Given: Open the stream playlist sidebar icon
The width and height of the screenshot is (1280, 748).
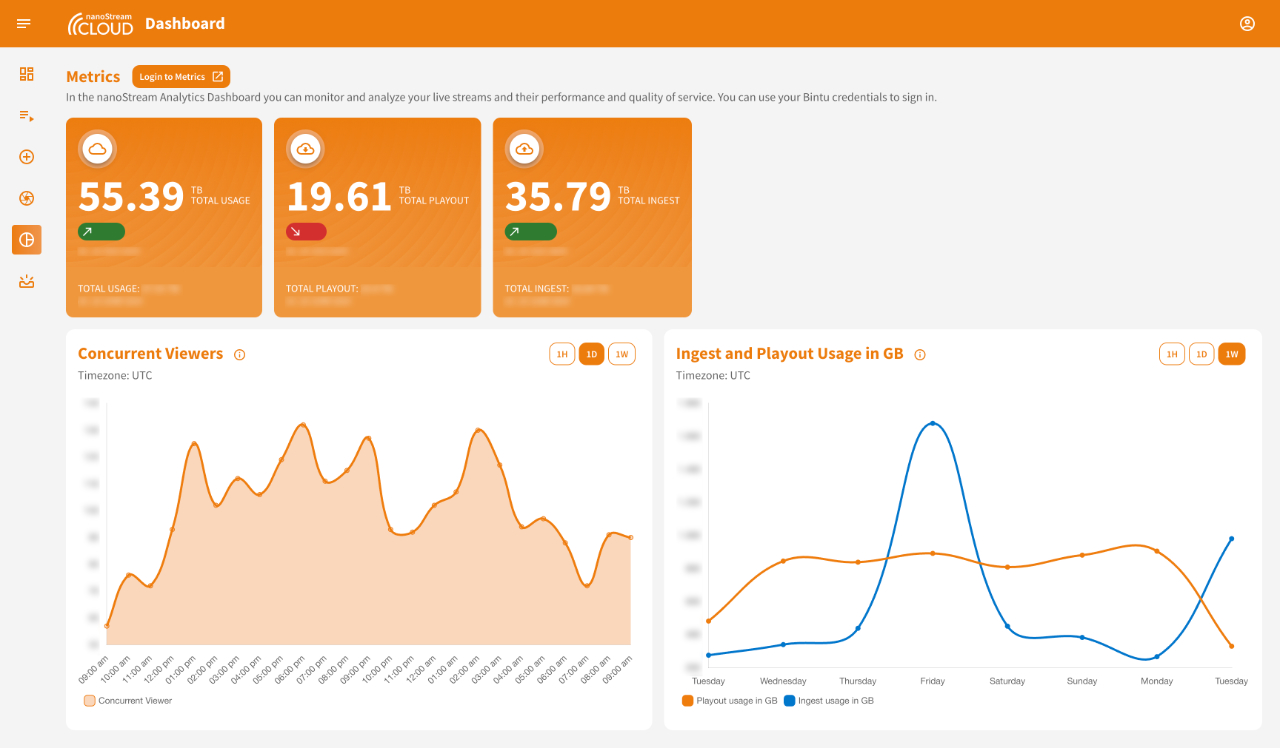Looking at the screenshot, I should point(27,116).
